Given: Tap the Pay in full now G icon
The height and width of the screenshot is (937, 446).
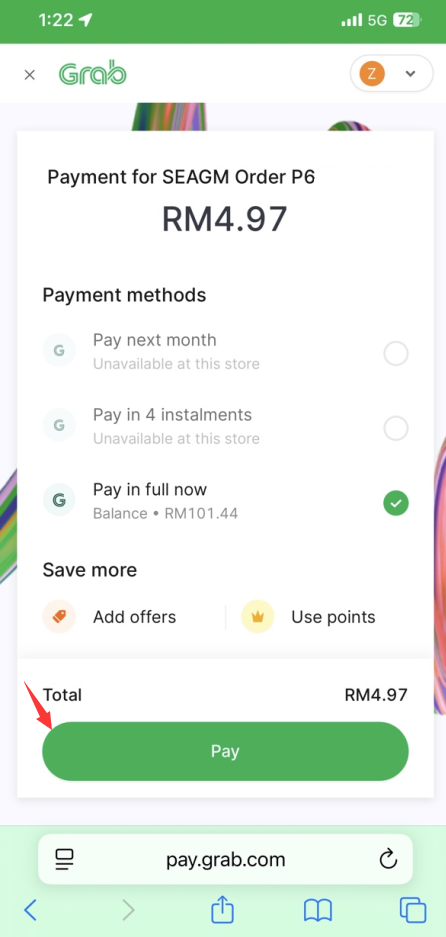Looking at the screenshot, I should tap(59, 500).
